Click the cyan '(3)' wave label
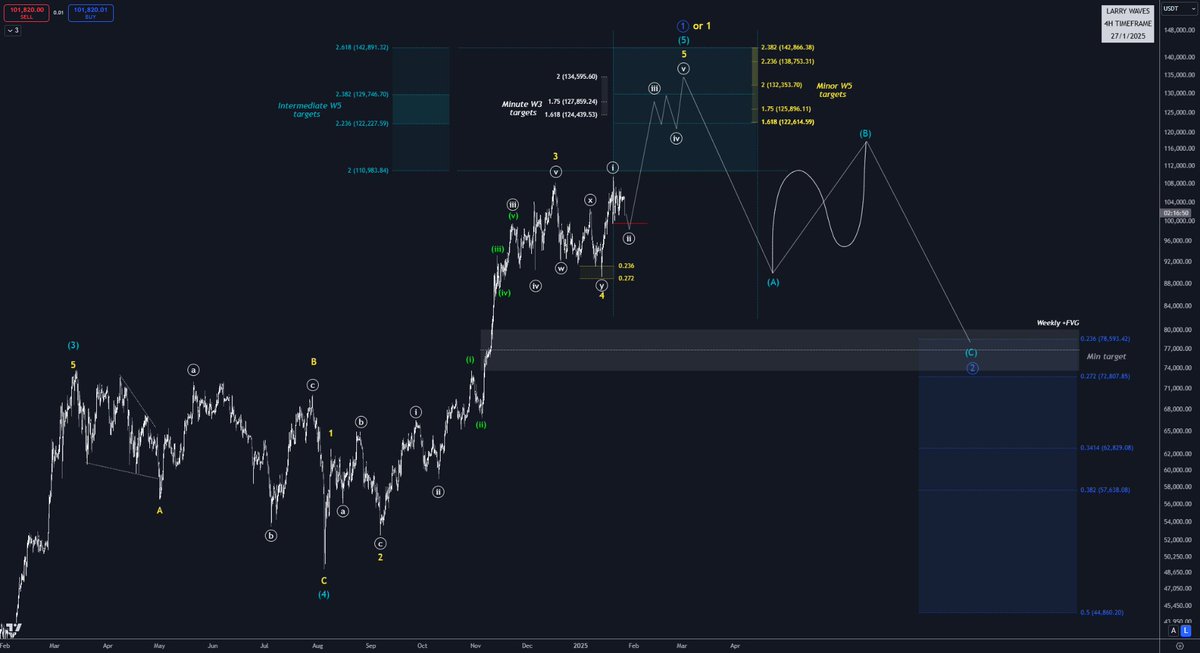This screenshot has width=1200, height=653. [x=73, y=345]
